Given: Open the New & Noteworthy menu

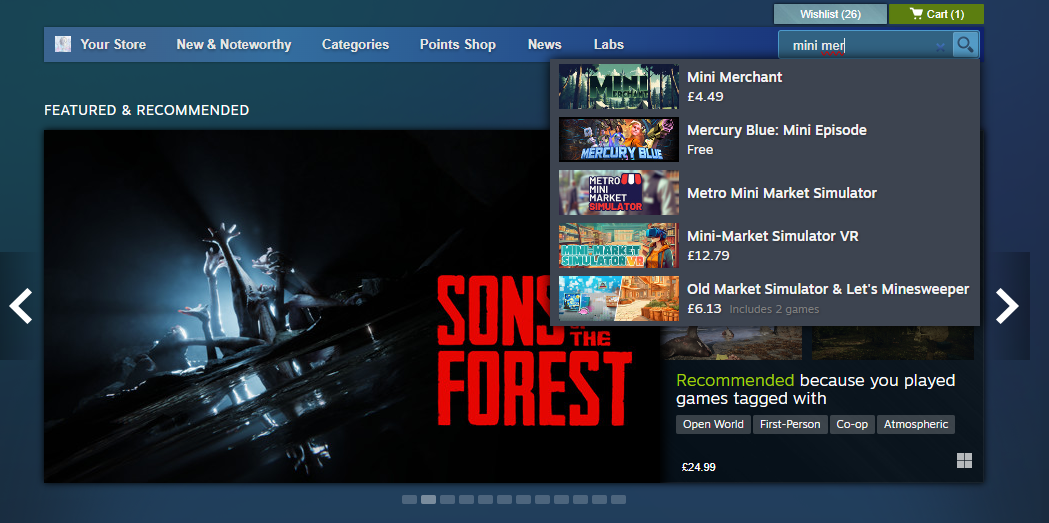Looking at the screenshot, I should pos(233,45).
